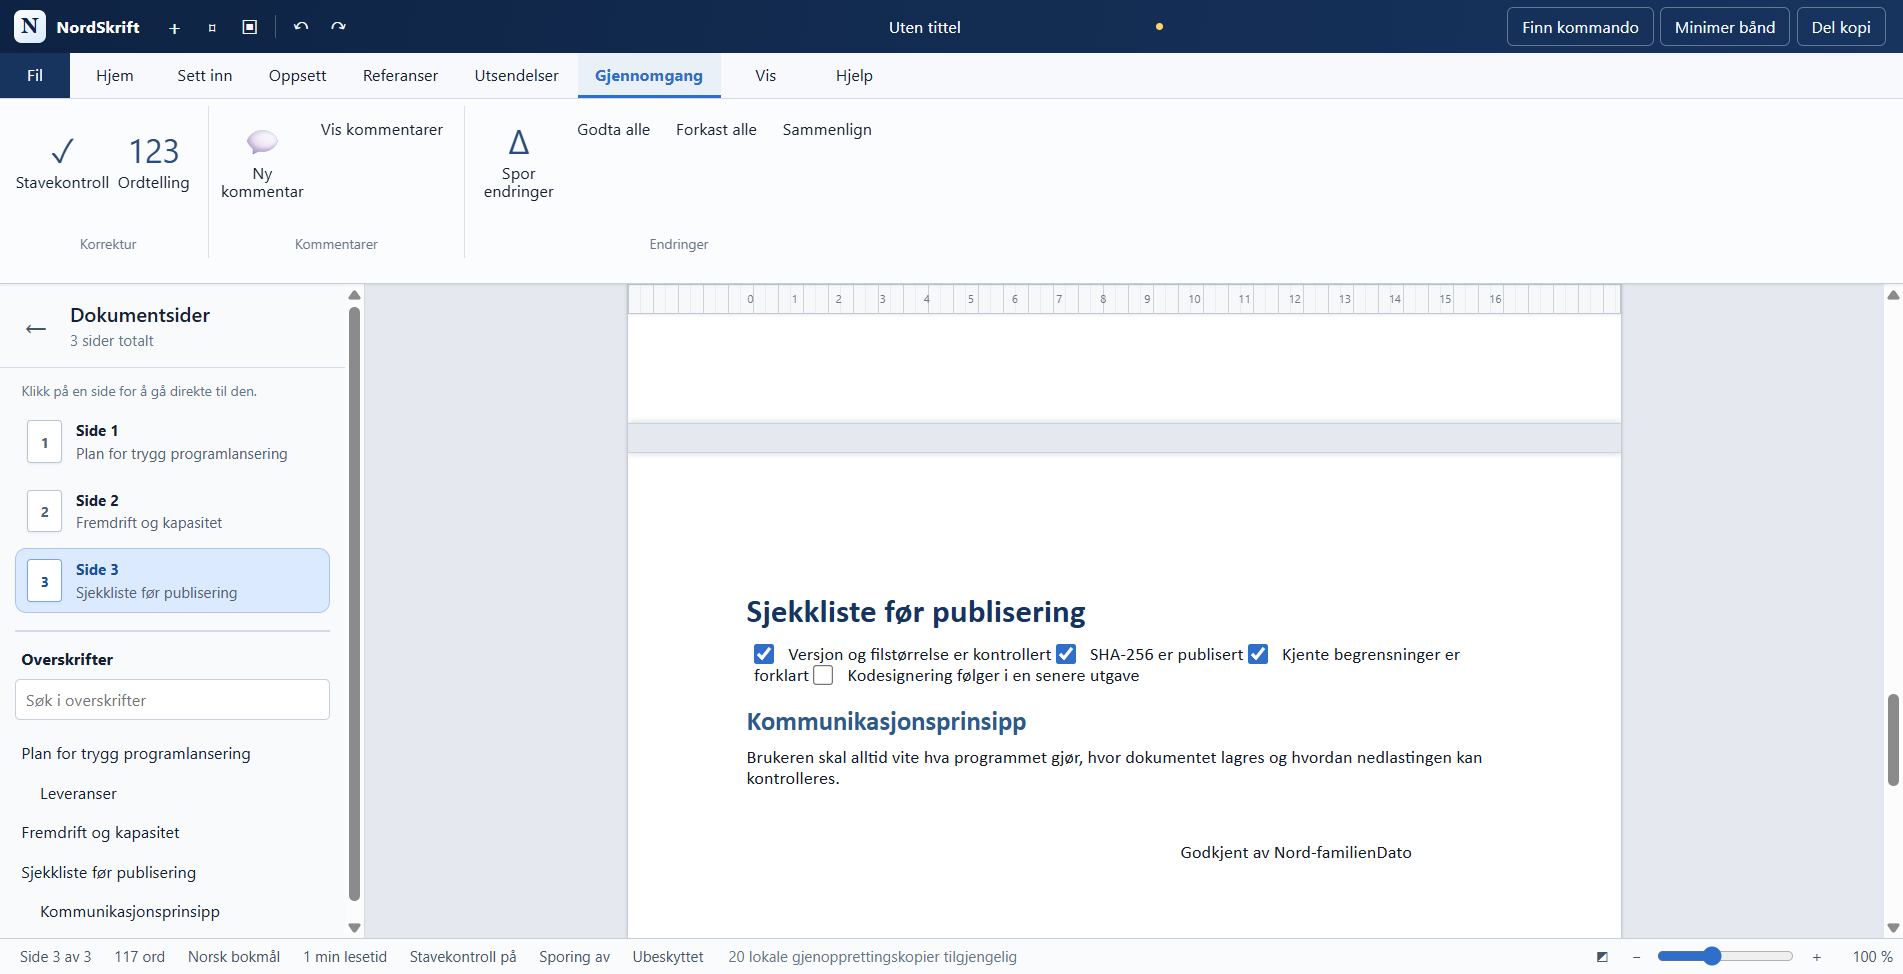Image resolution: width=1903 pixels, height=974 pixels.
Task: Toggle Spor endringer tracking
Action: pos(518,164)
